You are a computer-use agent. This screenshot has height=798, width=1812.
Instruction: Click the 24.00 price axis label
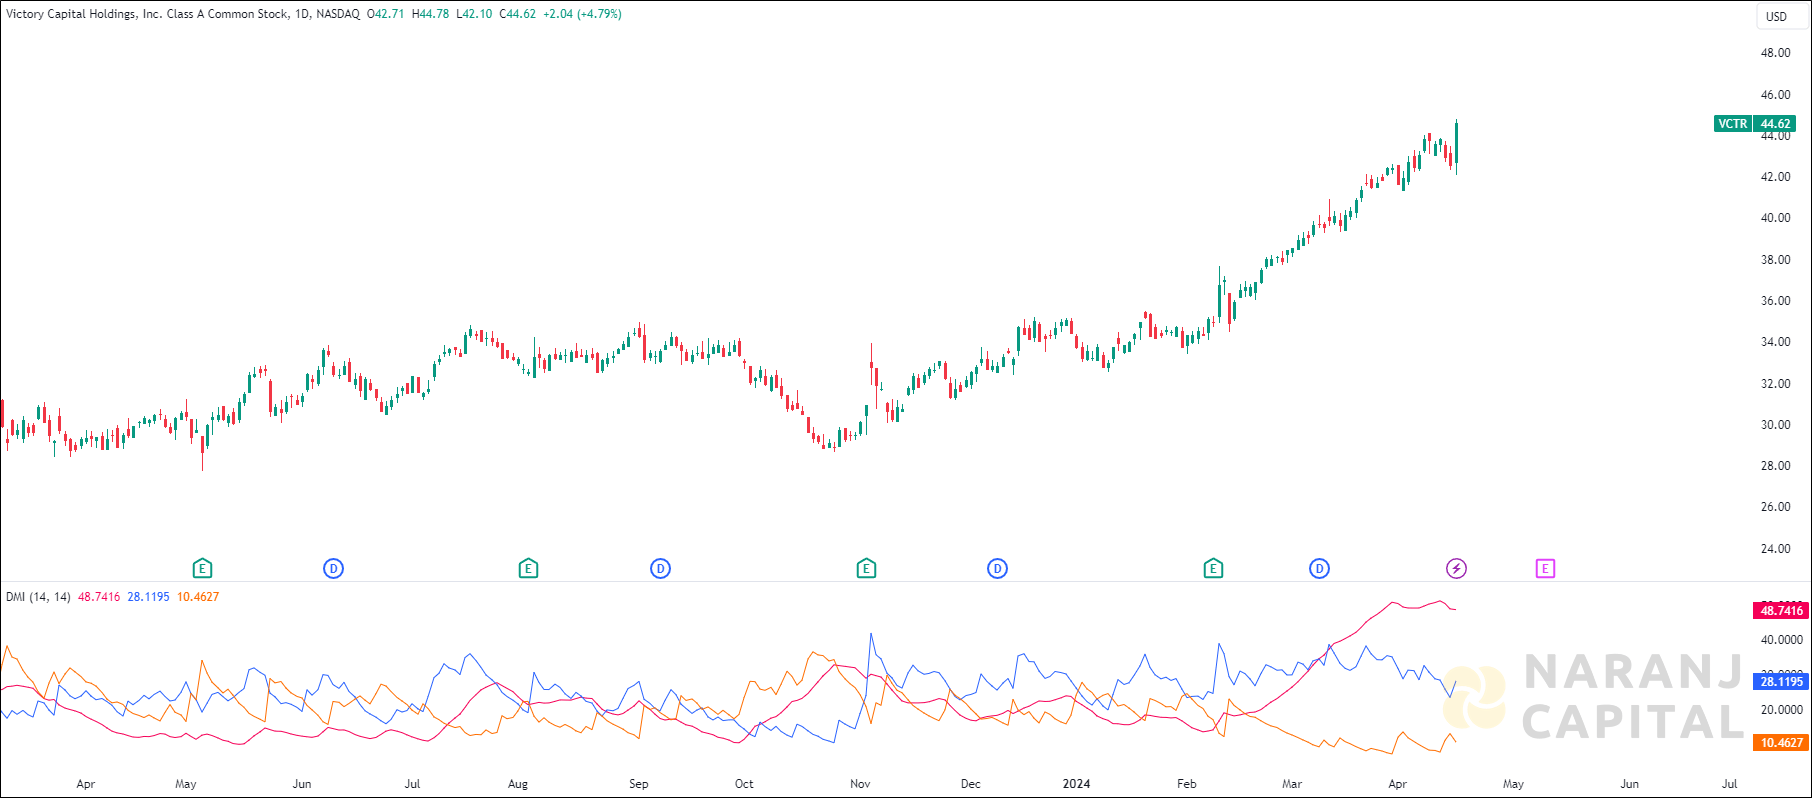pos(1775,549)
